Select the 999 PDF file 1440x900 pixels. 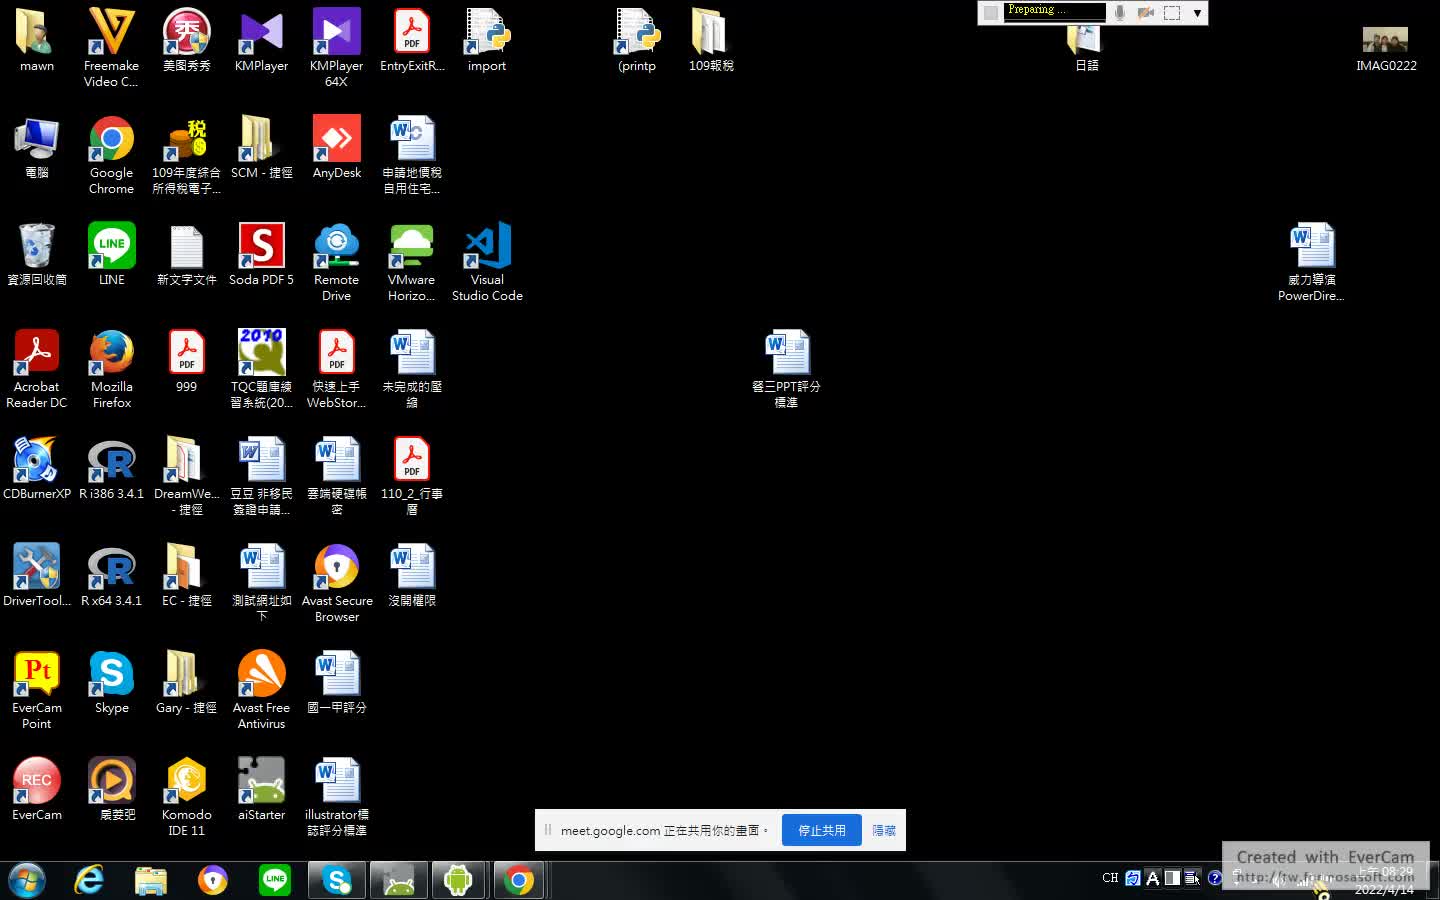tap(186, 361)
